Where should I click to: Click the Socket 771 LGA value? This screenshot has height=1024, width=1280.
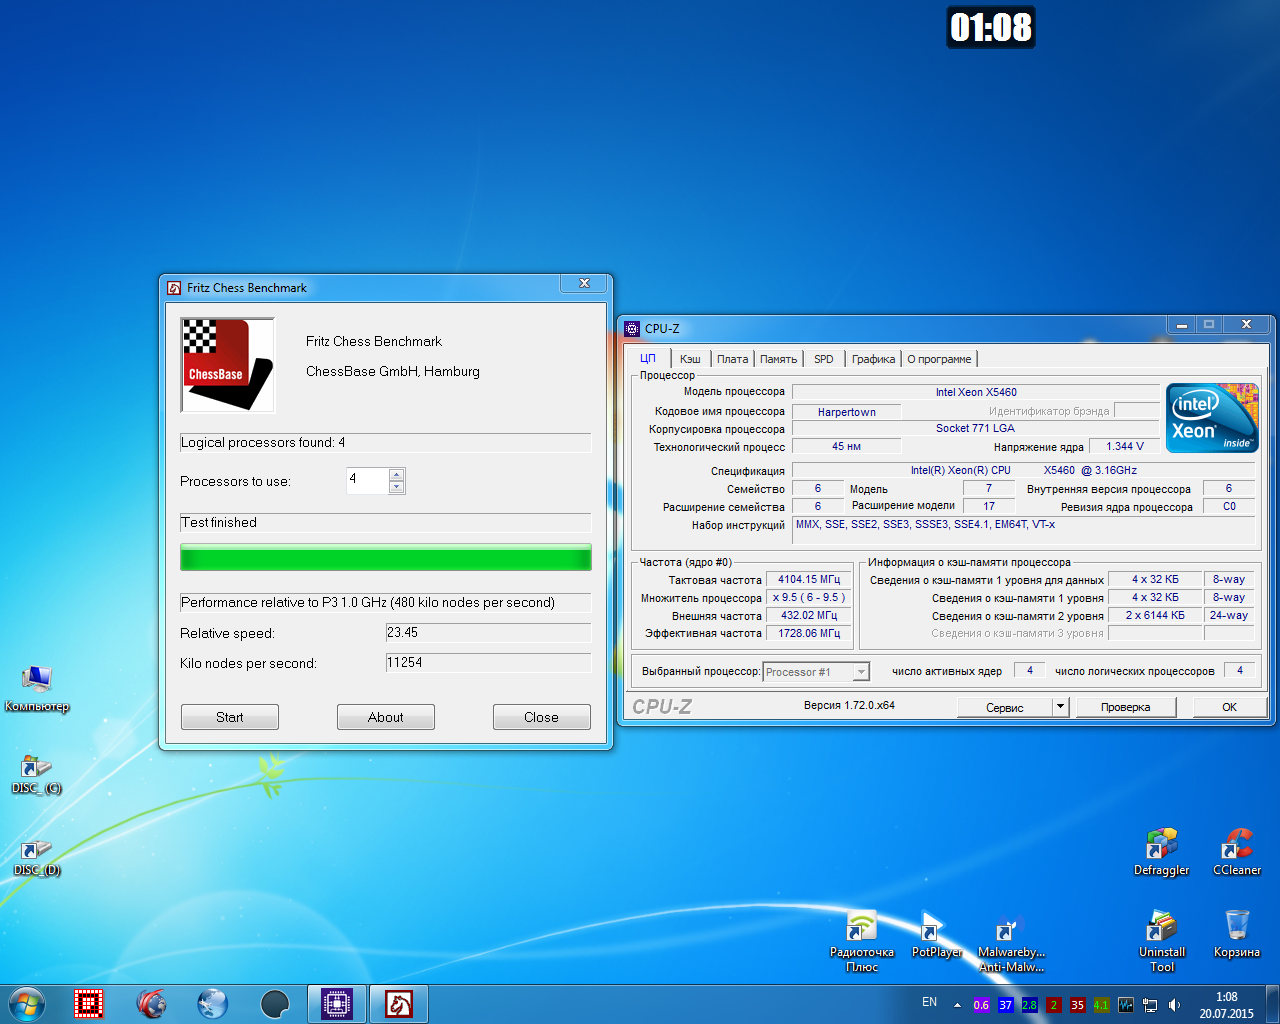tap(975, 428)
